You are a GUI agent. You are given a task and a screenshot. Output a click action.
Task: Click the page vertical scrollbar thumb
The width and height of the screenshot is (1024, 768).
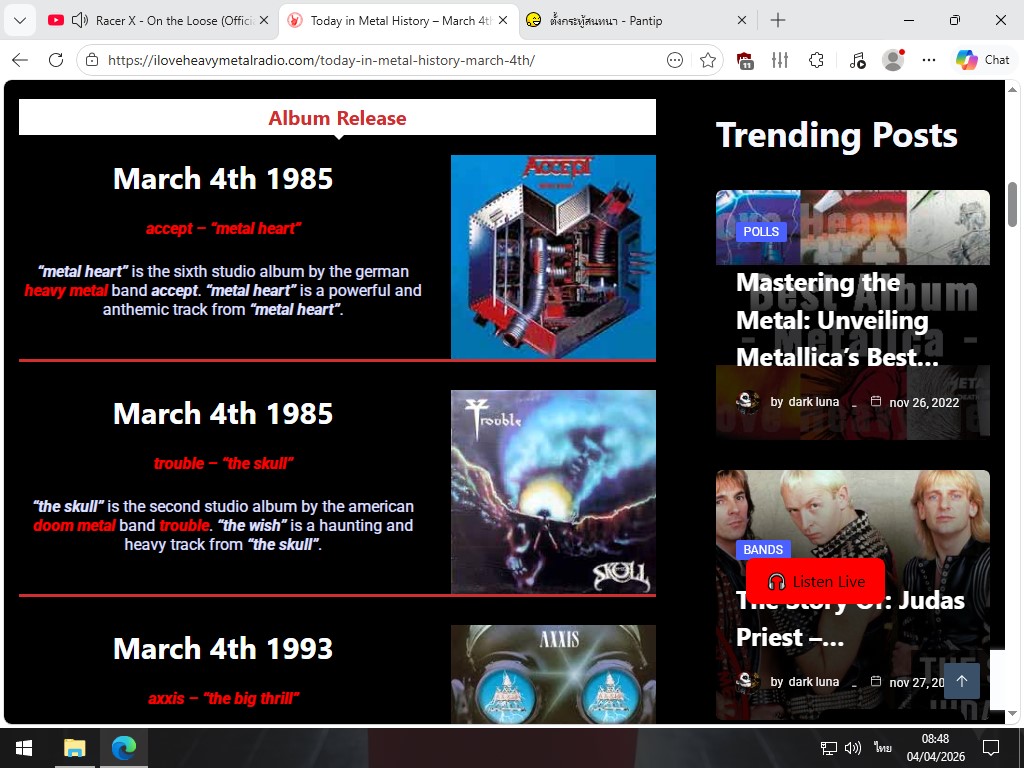(x=1012, y=204)
